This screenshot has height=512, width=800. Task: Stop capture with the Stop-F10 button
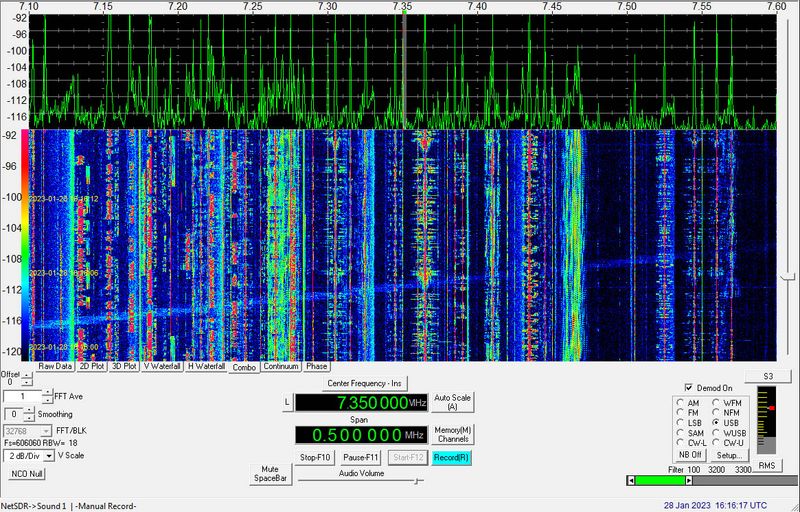pos(315,457)
